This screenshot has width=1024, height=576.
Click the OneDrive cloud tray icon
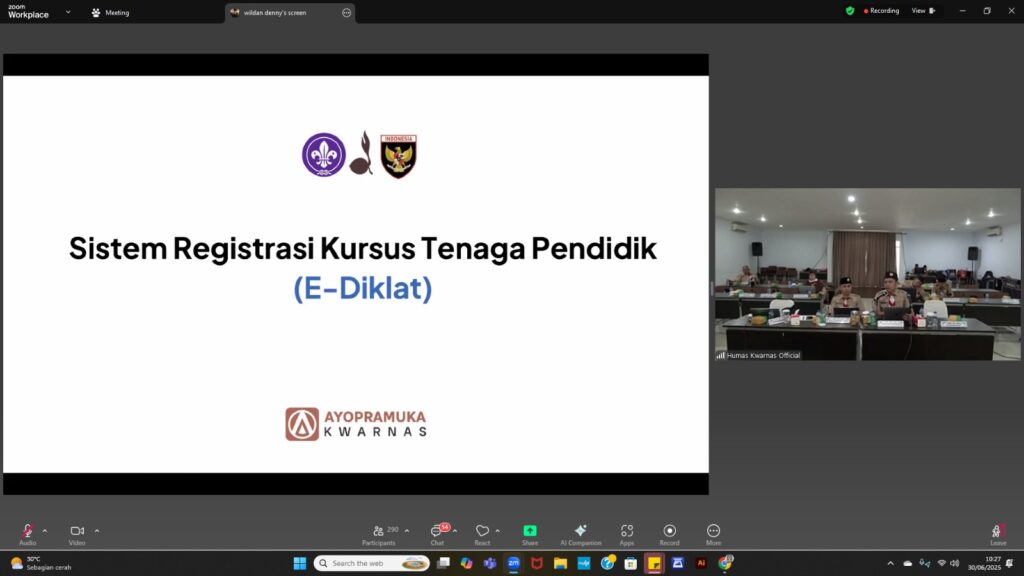(x=907, y=563)
